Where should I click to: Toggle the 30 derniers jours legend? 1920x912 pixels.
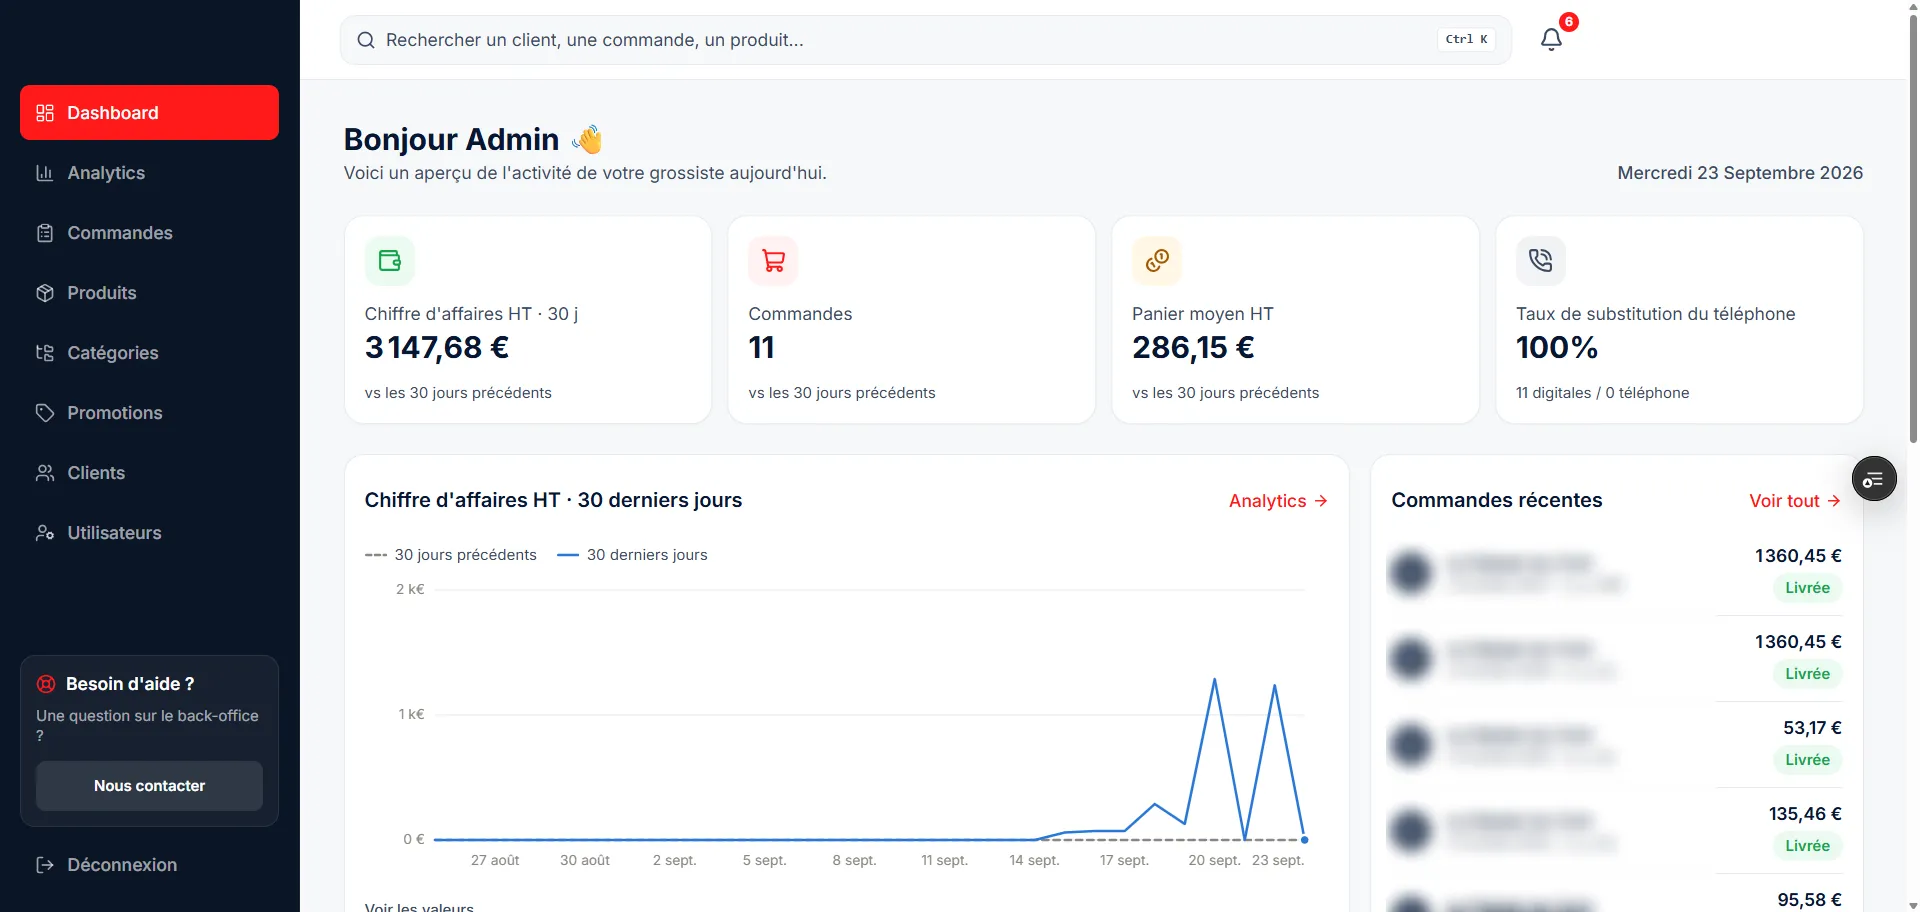[632, 555]
